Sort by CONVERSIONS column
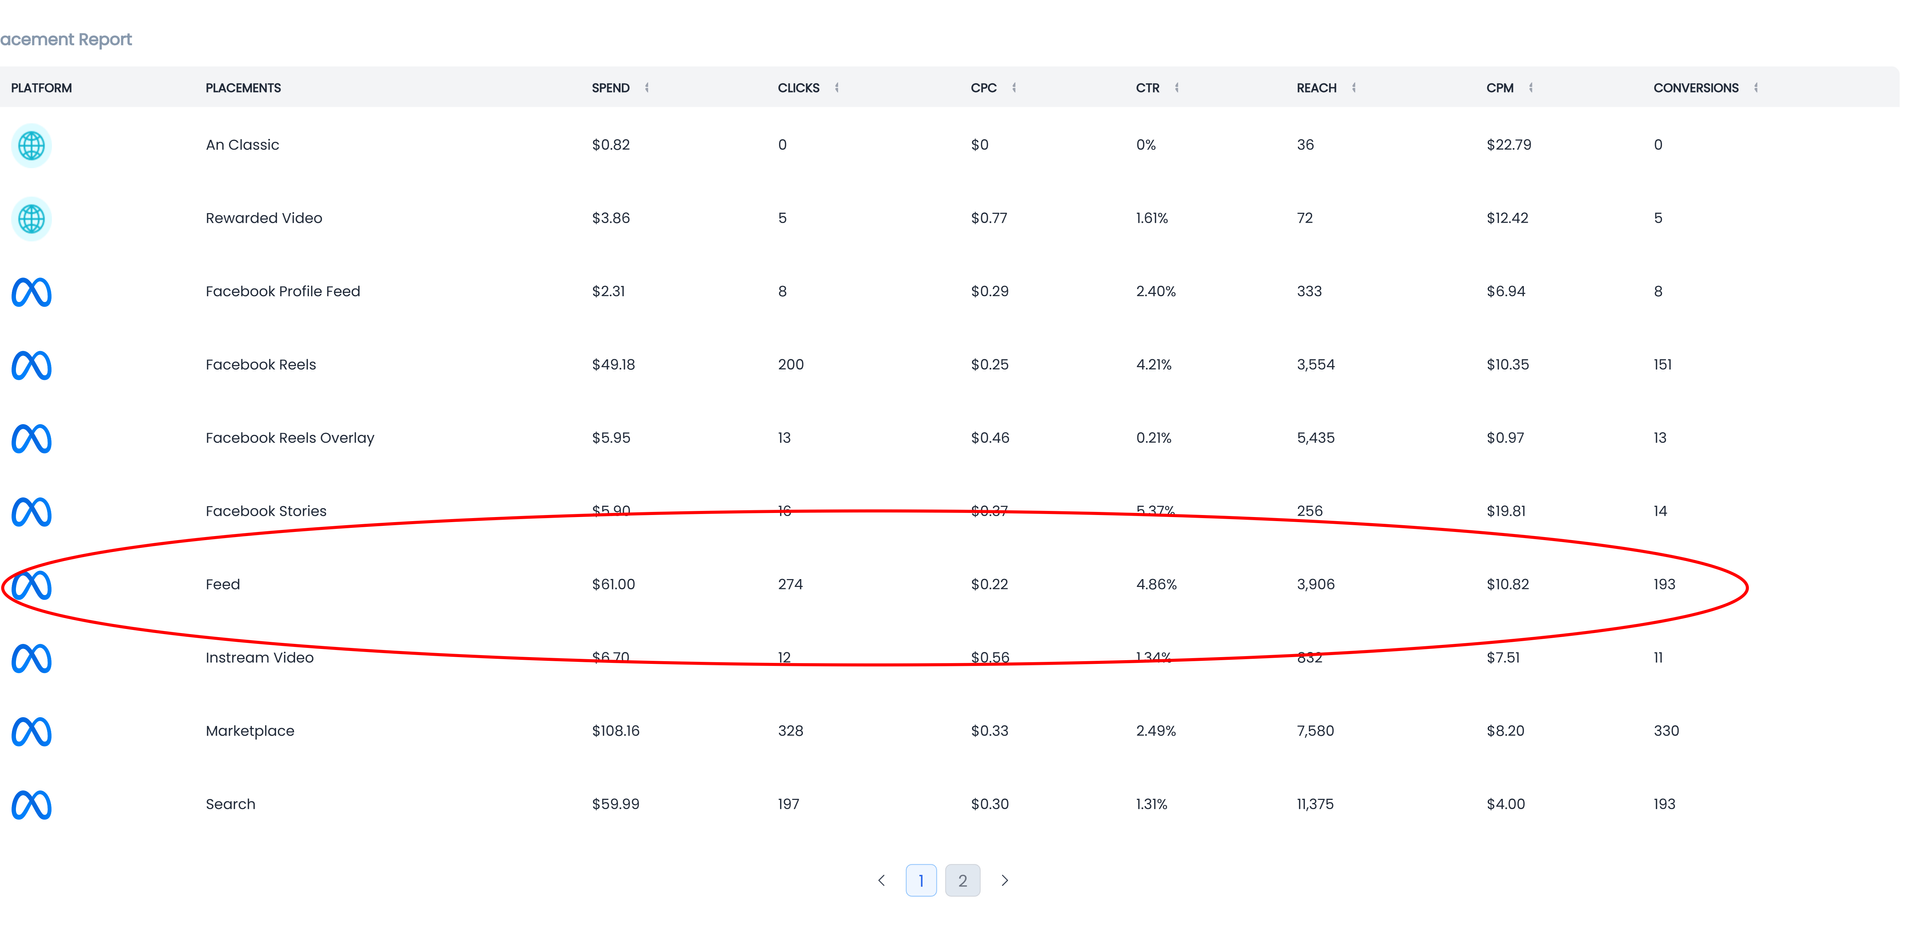The height and width of the screenshot is (933, 1920). click(x=1756, y=88)
